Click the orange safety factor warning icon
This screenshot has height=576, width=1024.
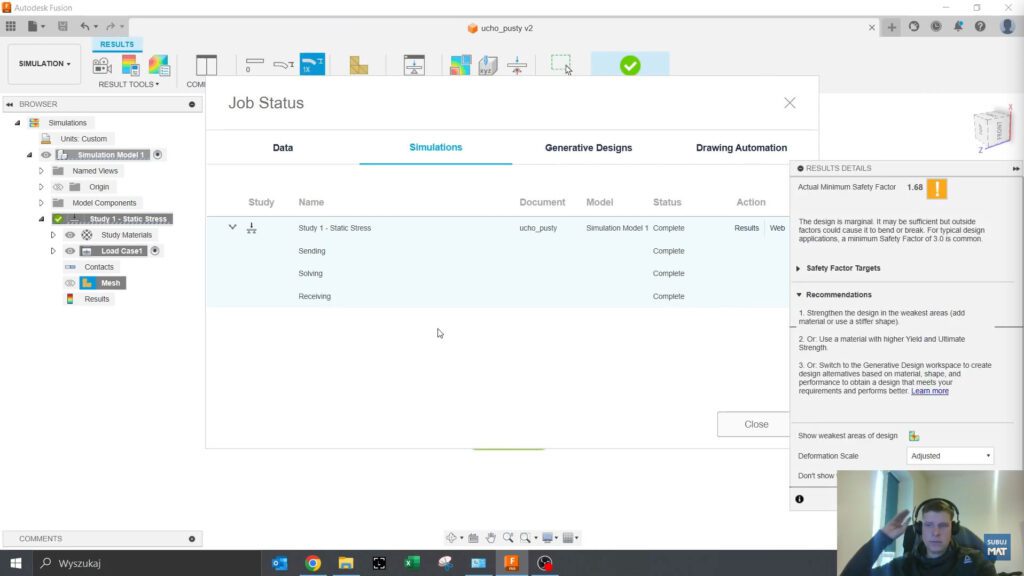pos(936,188)
